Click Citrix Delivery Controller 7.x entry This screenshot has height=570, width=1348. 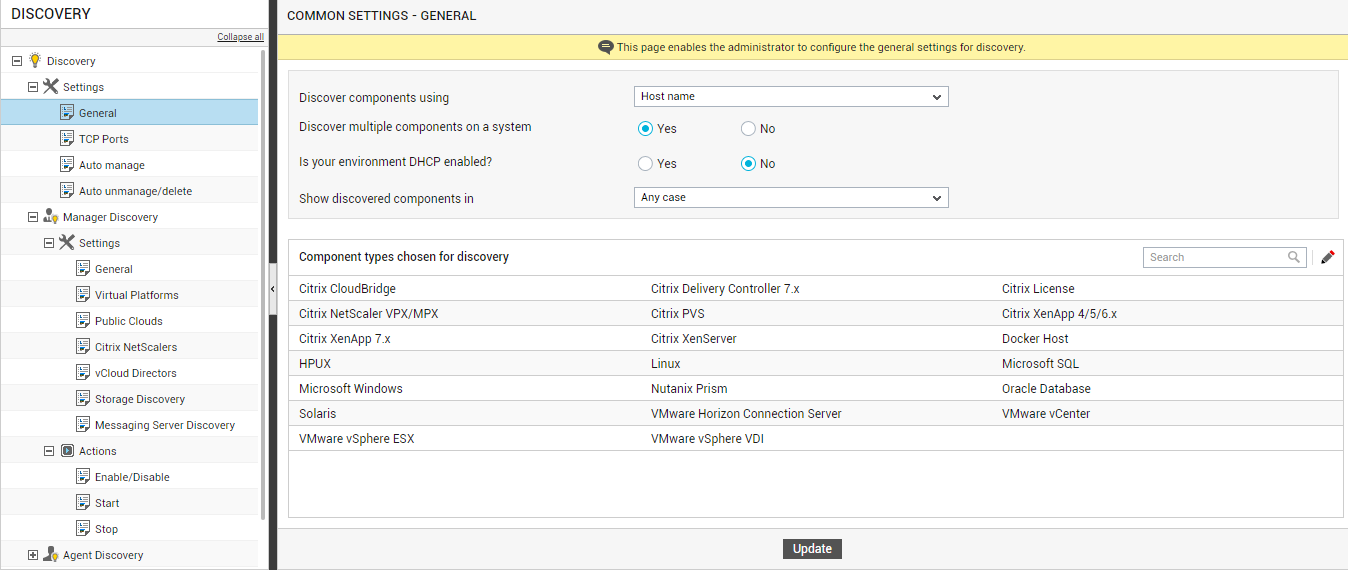pos(725,289)
